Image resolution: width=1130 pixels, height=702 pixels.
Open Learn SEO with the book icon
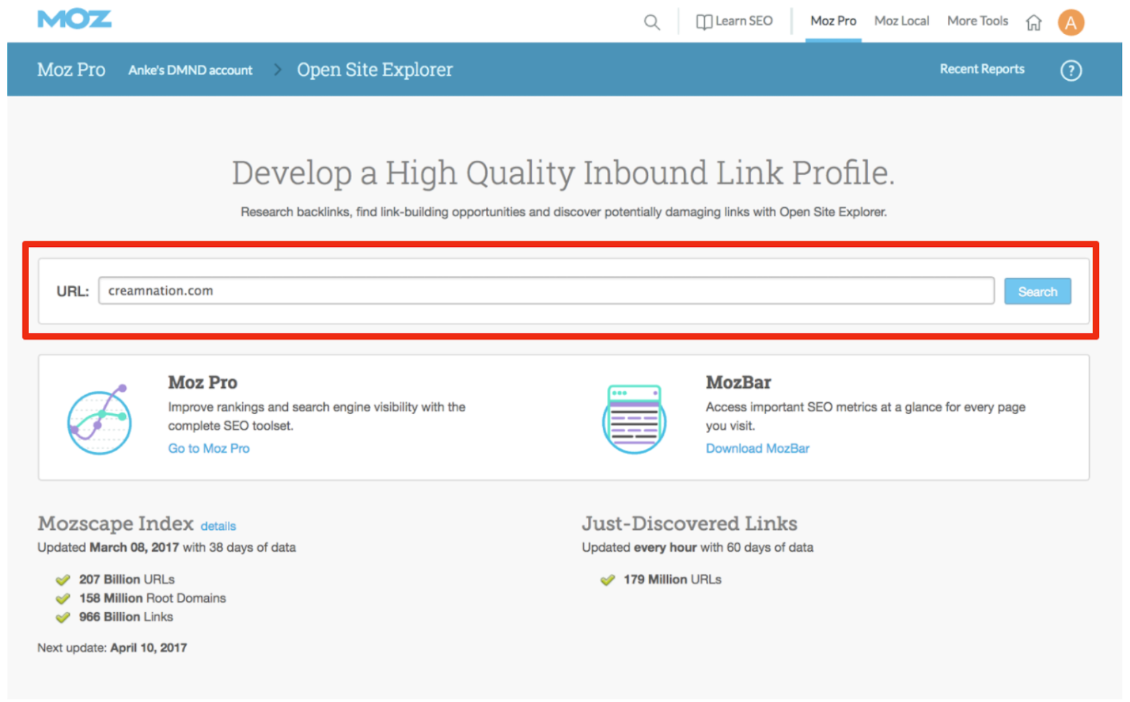click(734, 21)
